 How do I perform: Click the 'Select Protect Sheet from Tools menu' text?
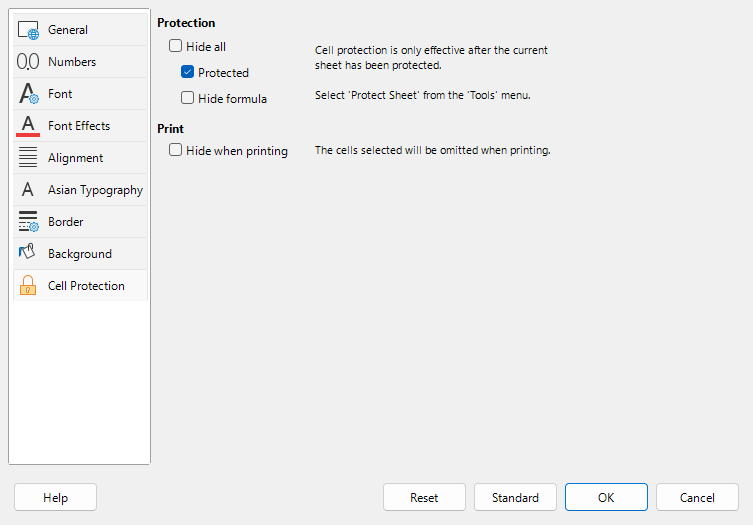[x=423, y=95]
